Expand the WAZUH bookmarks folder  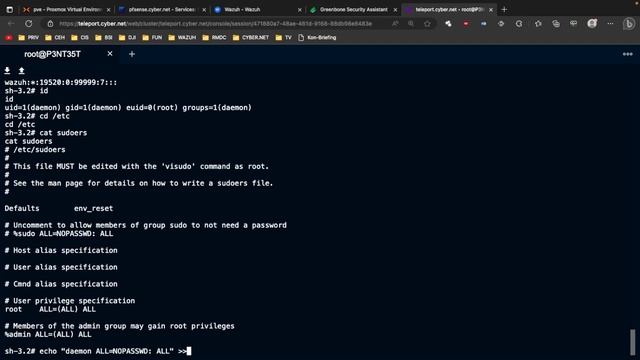point(182,38)
